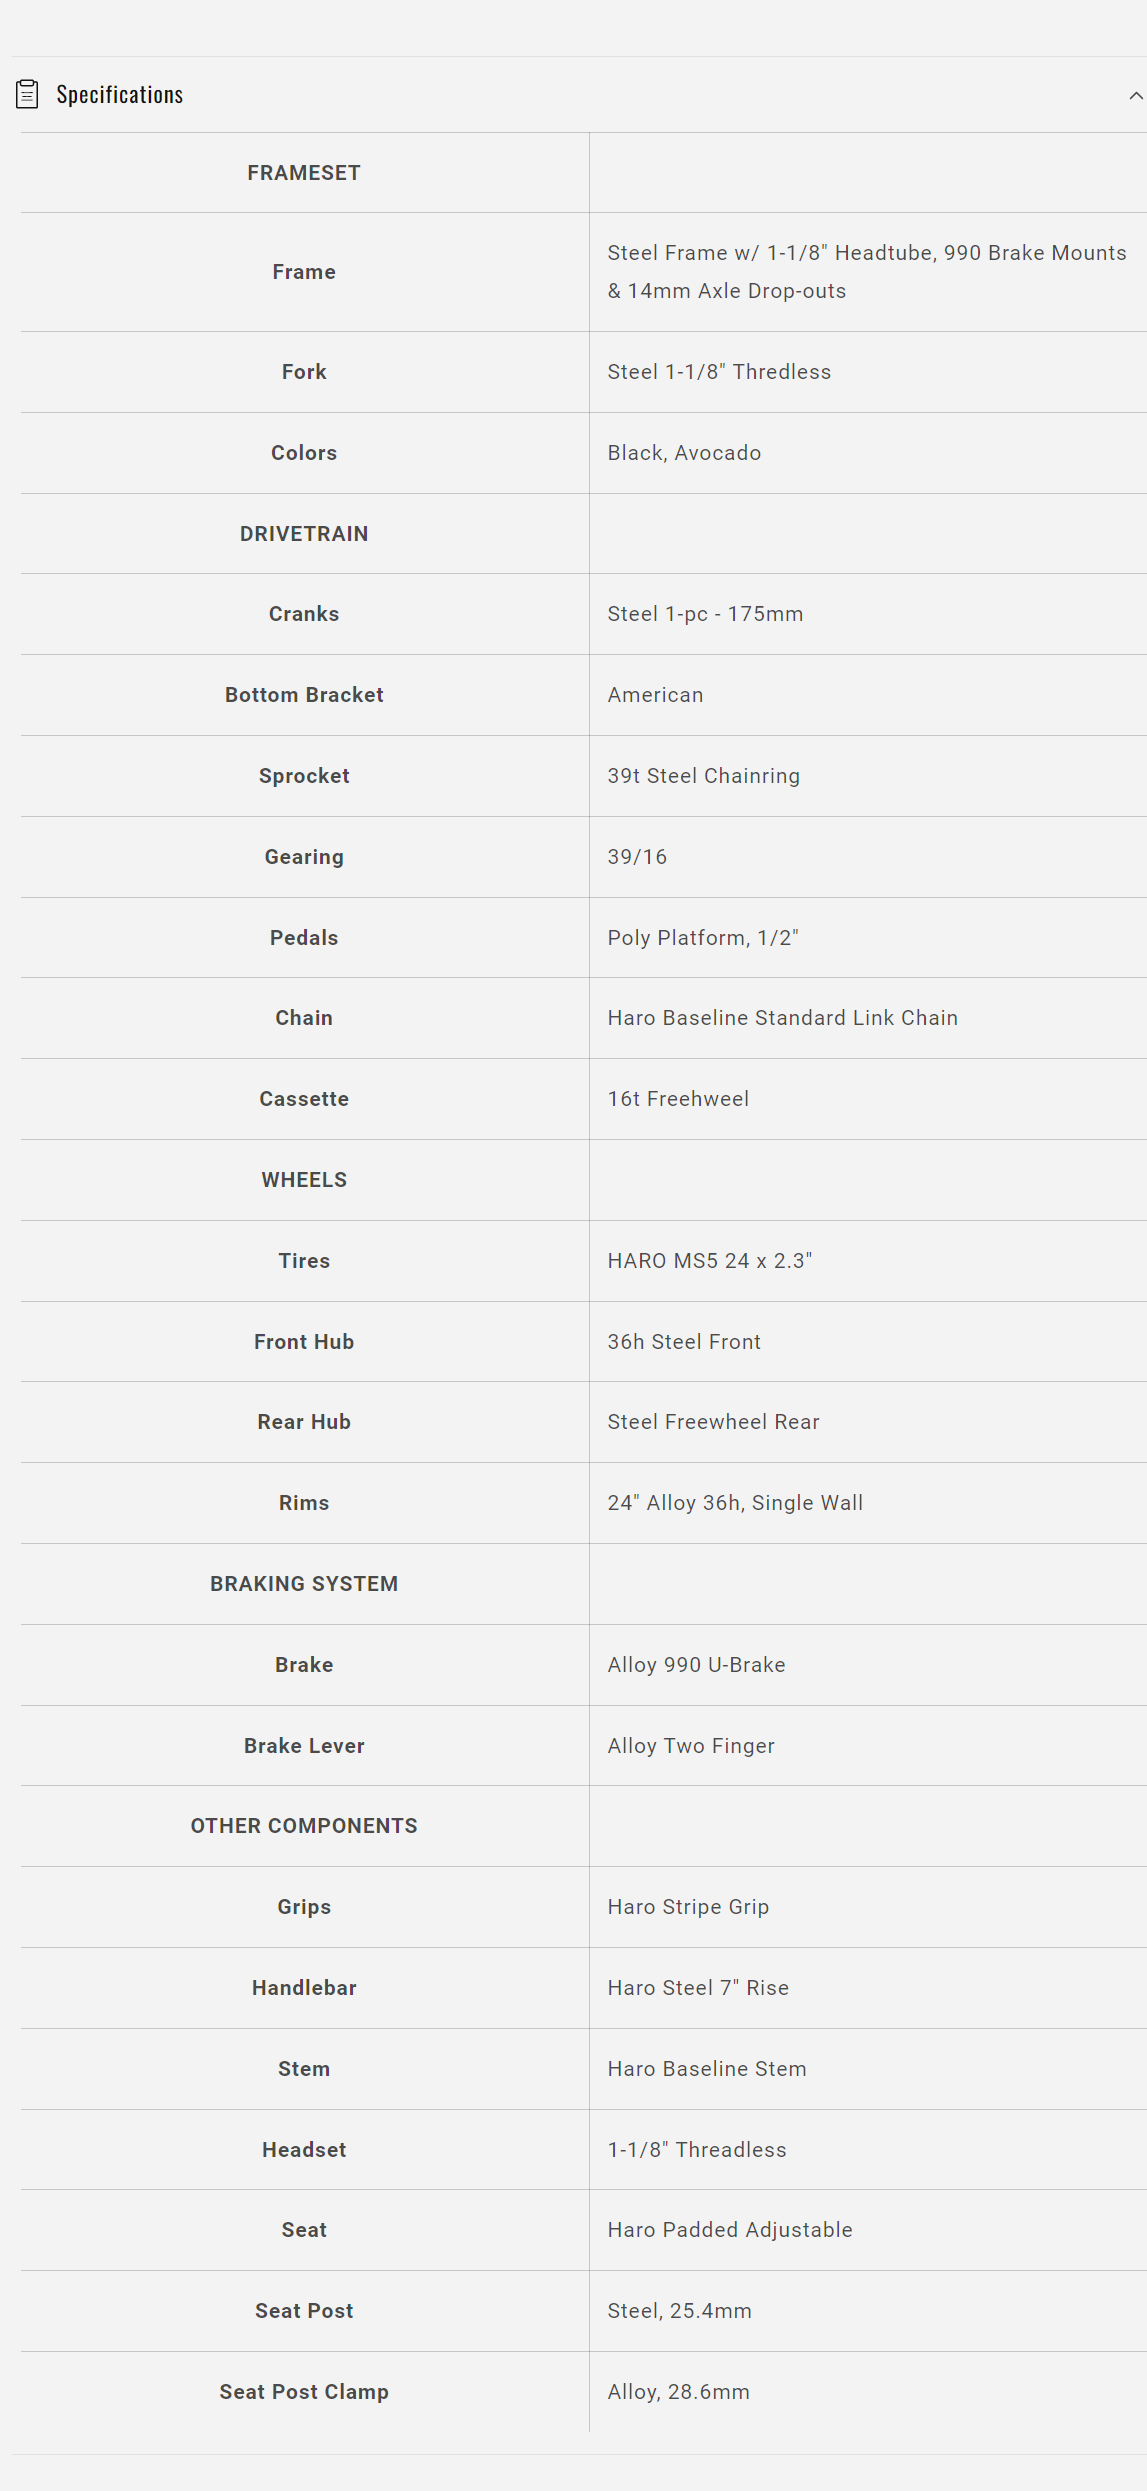
Task: Click the Steel 1-pc 175mm cranks value
Action: [x=705, y=614]
